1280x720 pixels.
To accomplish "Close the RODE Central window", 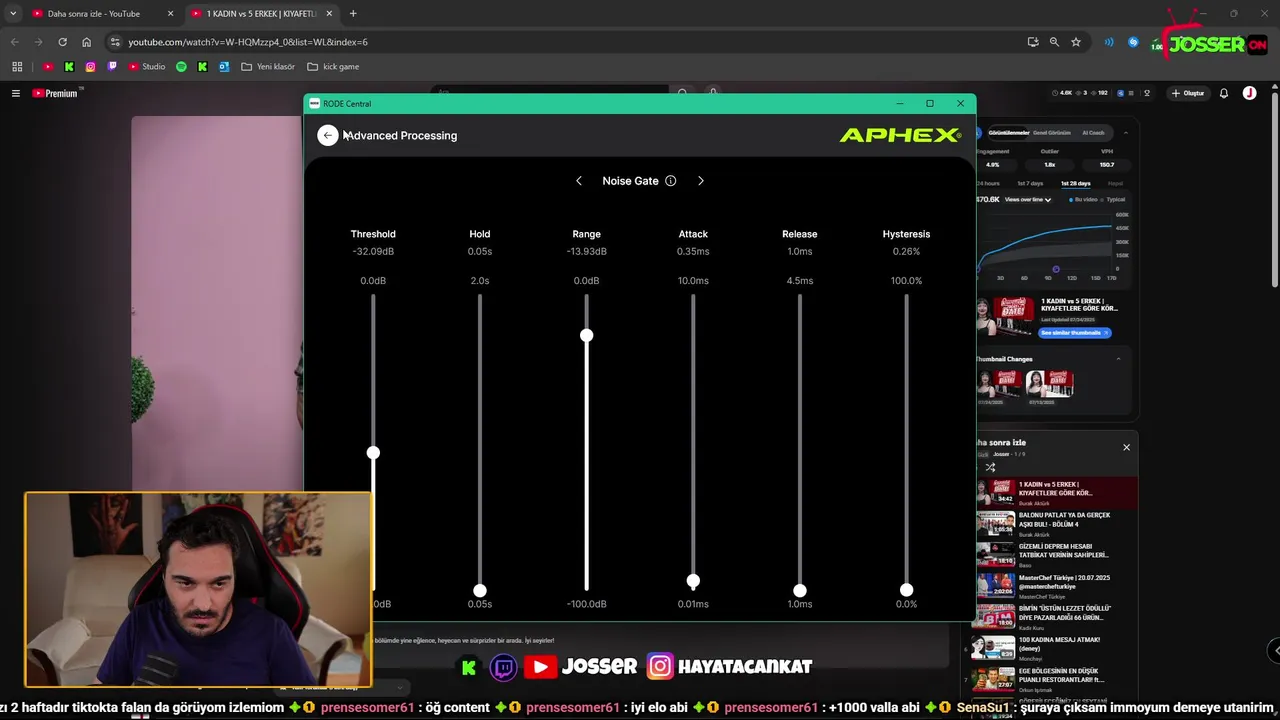I will 960,103.
